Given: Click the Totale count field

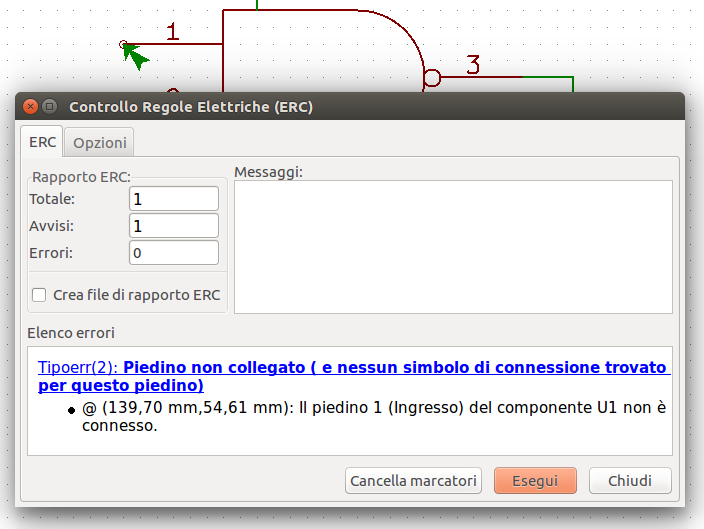Looking at the screenshot, I should pos(174,198).
